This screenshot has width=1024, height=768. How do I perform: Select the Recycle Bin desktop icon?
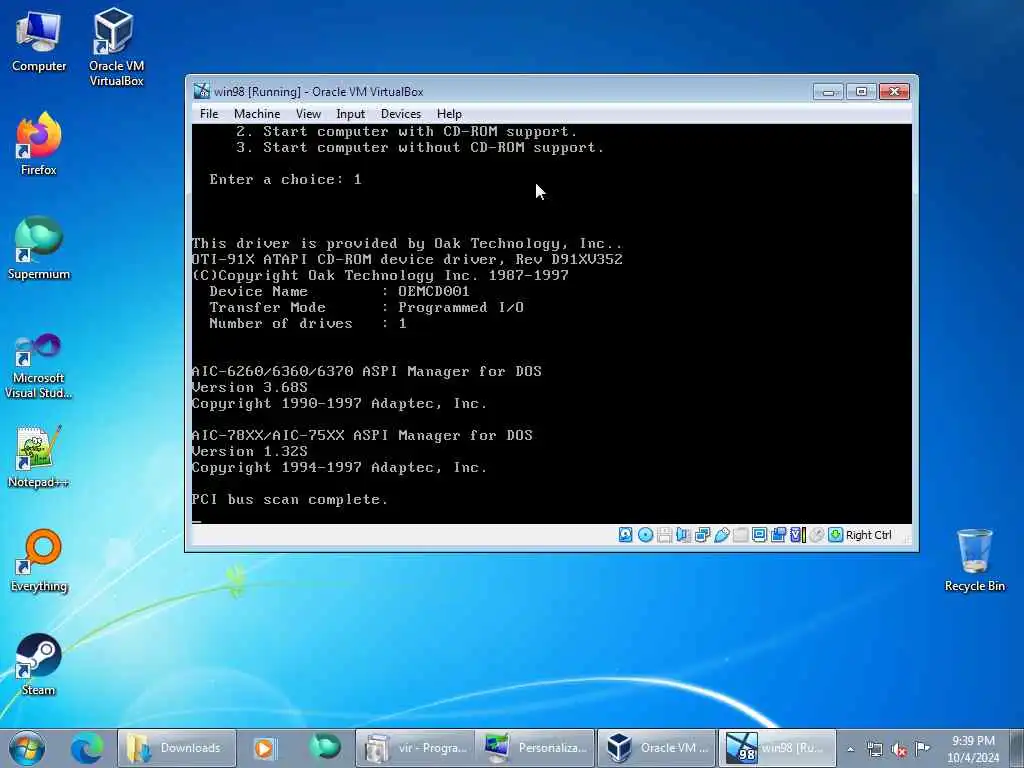tap(974, 561)
